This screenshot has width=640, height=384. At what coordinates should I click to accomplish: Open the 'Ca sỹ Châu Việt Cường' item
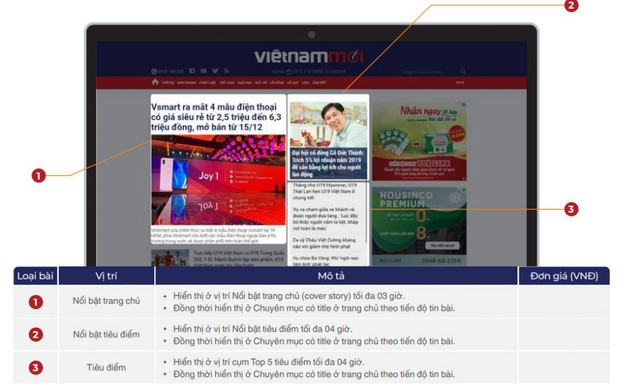click(x=324, y=243)
